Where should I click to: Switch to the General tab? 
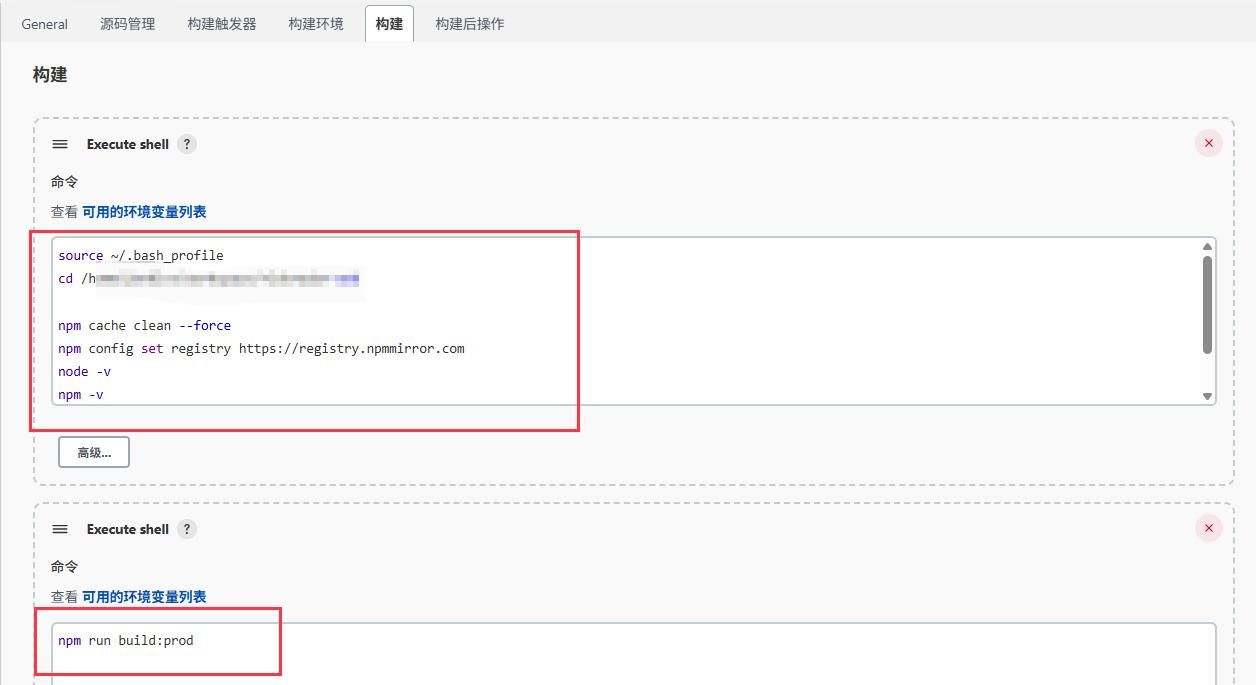(43, 23)
